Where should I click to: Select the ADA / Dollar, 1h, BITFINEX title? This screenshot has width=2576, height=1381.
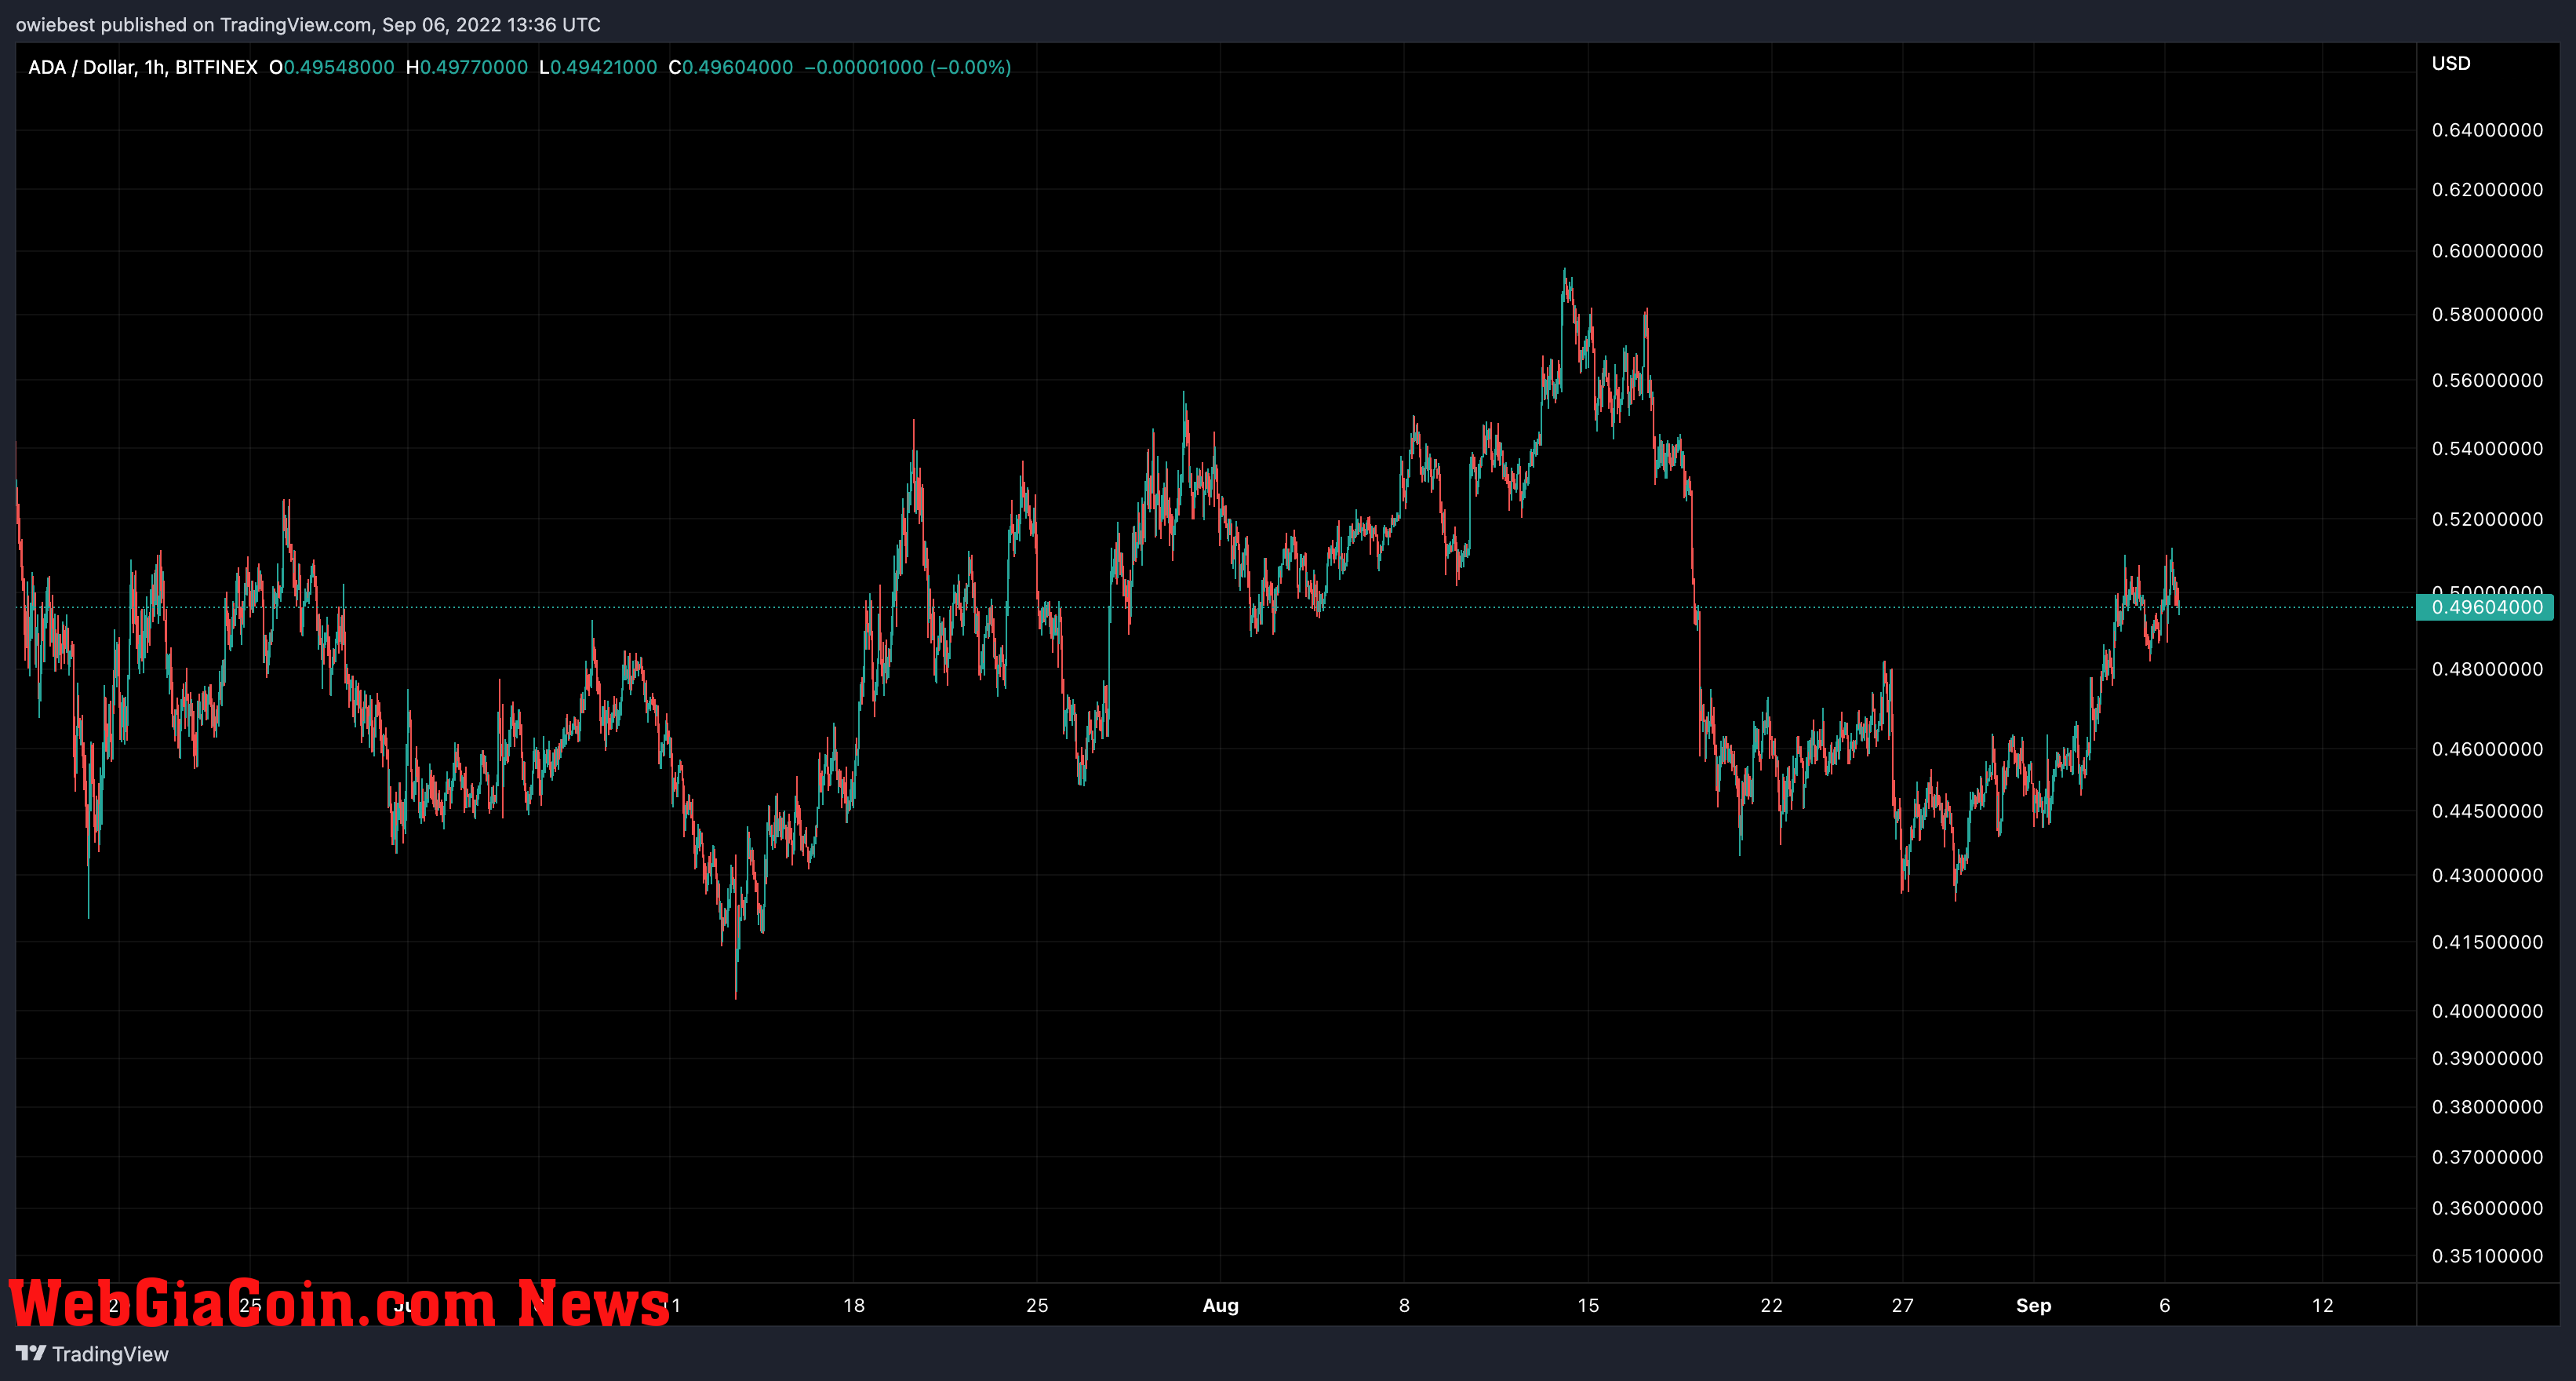(x=143, y=67)
